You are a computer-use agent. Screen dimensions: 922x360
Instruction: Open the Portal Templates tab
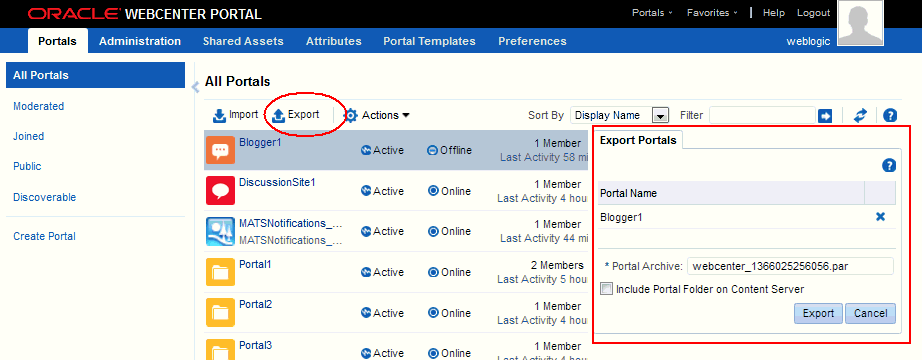click(x=429, y=41)
